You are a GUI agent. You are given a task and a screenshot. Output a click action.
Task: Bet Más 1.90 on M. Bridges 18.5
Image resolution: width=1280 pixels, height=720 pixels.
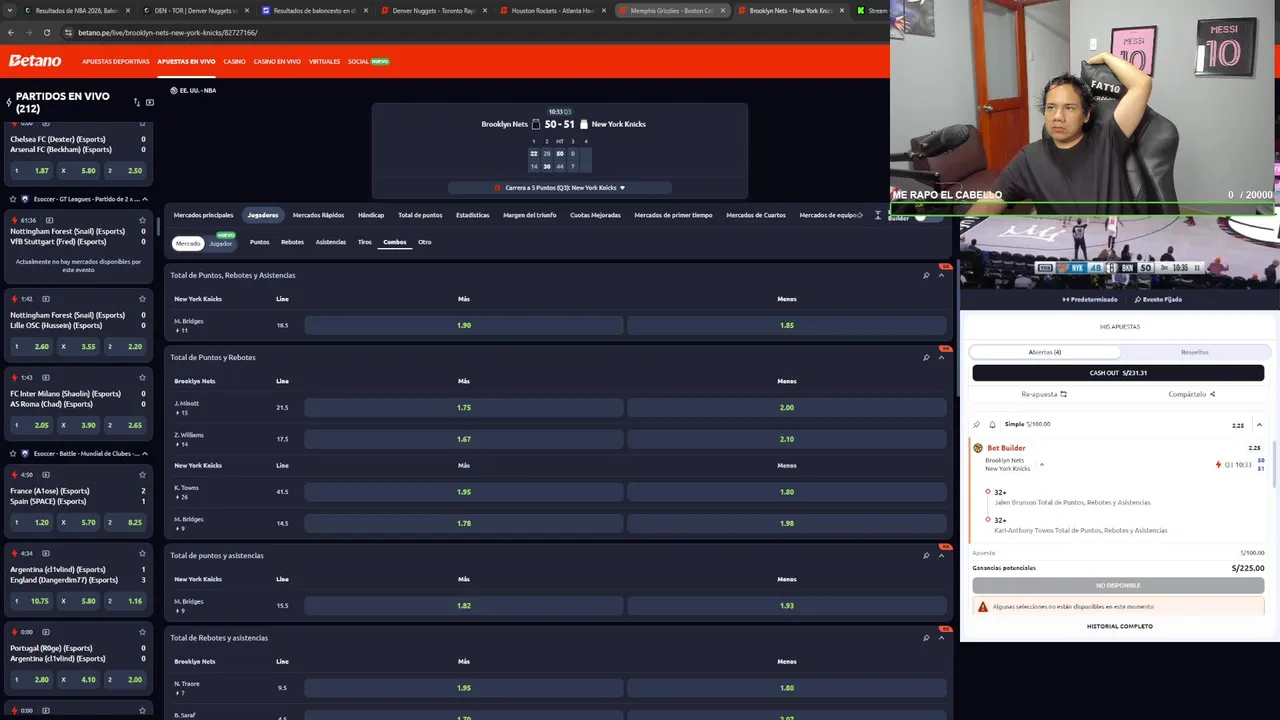coord(464,325)
